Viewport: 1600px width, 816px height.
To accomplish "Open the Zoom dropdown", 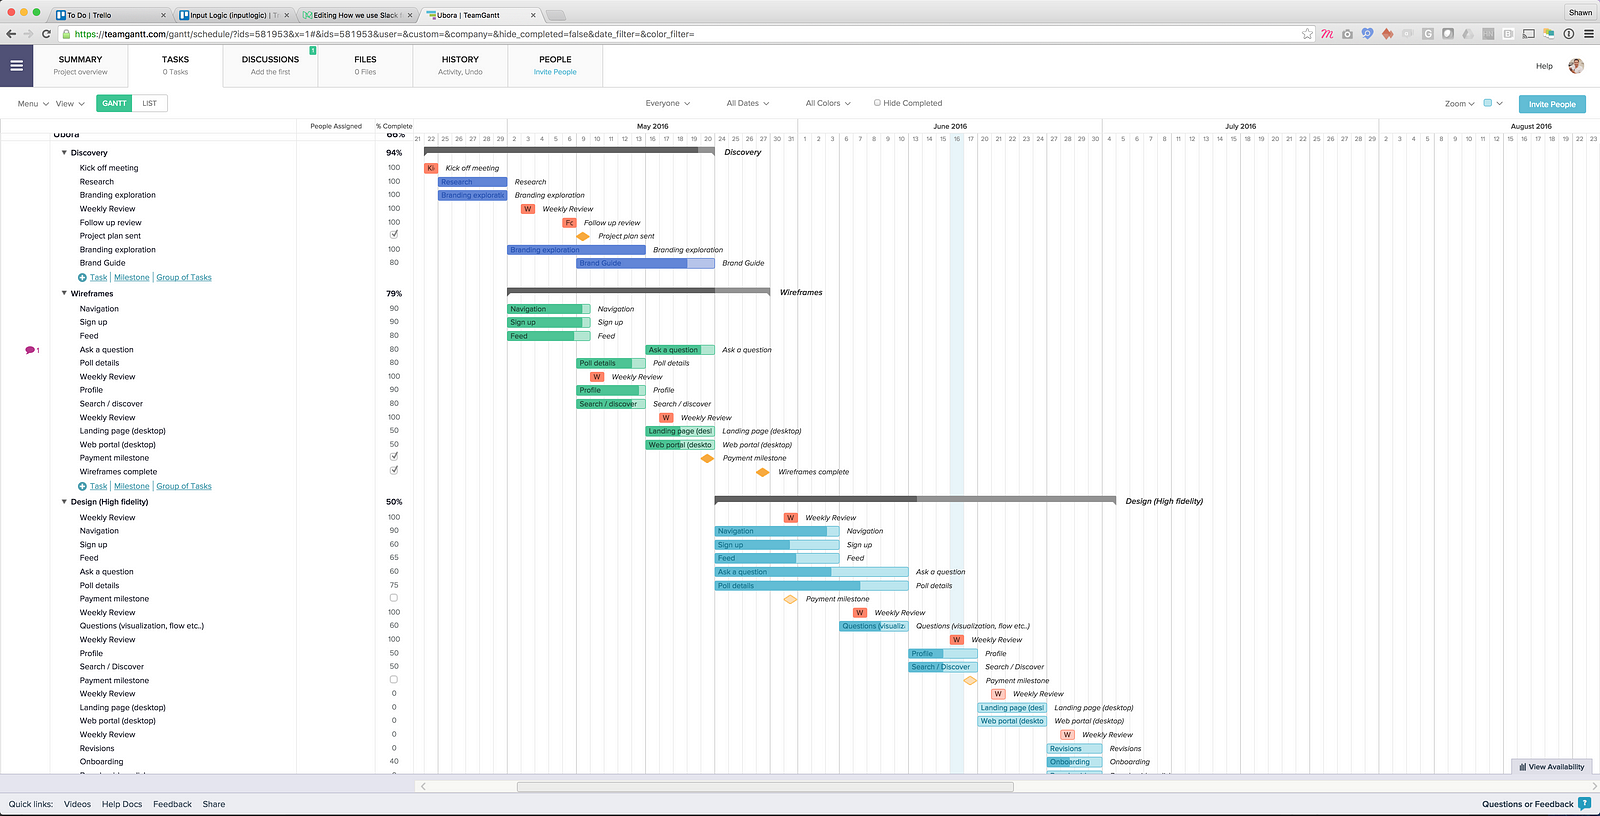I will pyautogui.click(x=1460, y=104).
